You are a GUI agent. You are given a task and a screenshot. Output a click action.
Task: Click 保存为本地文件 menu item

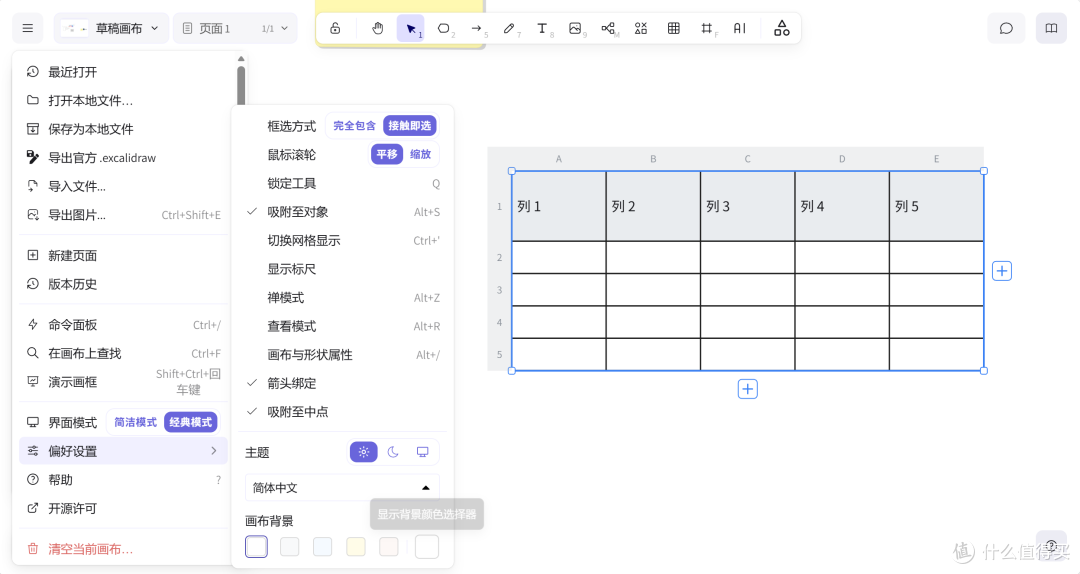123,129
